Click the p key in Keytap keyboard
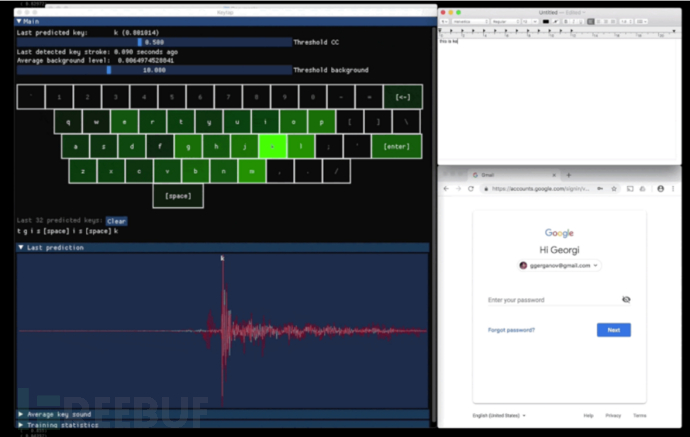Screen dimensions: 690x437 tap(321, 121)
